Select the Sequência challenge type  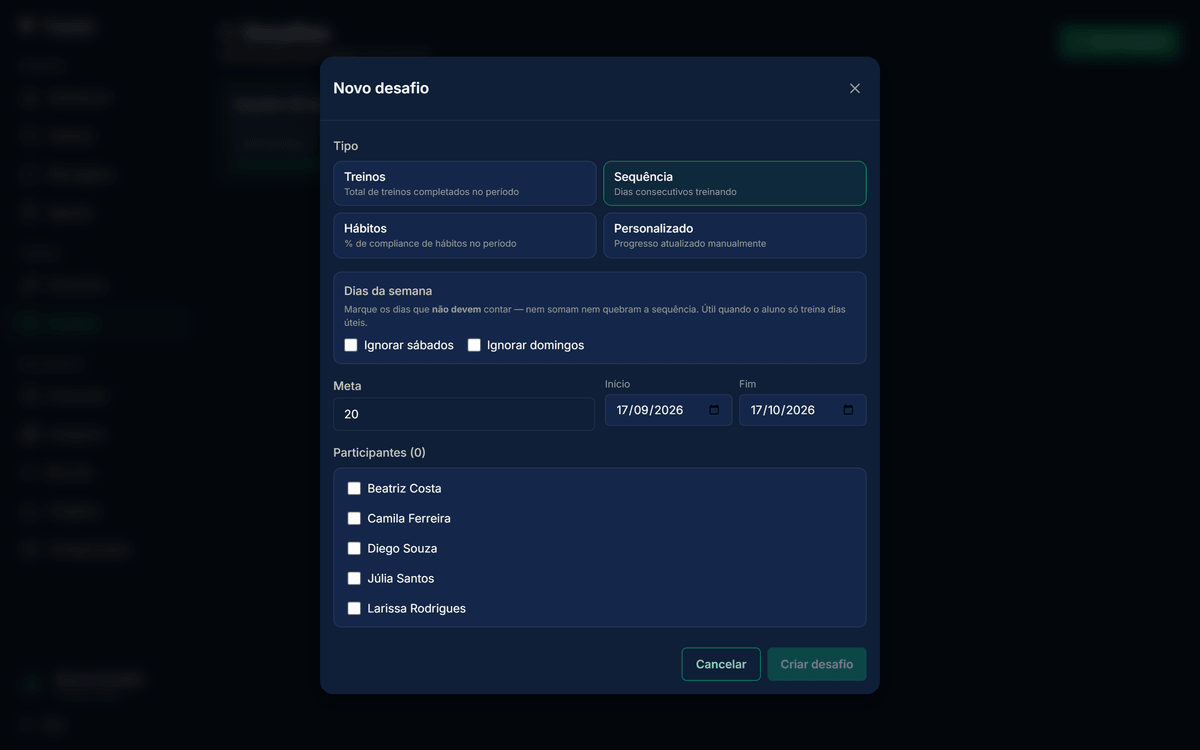[x=735, y=184]
